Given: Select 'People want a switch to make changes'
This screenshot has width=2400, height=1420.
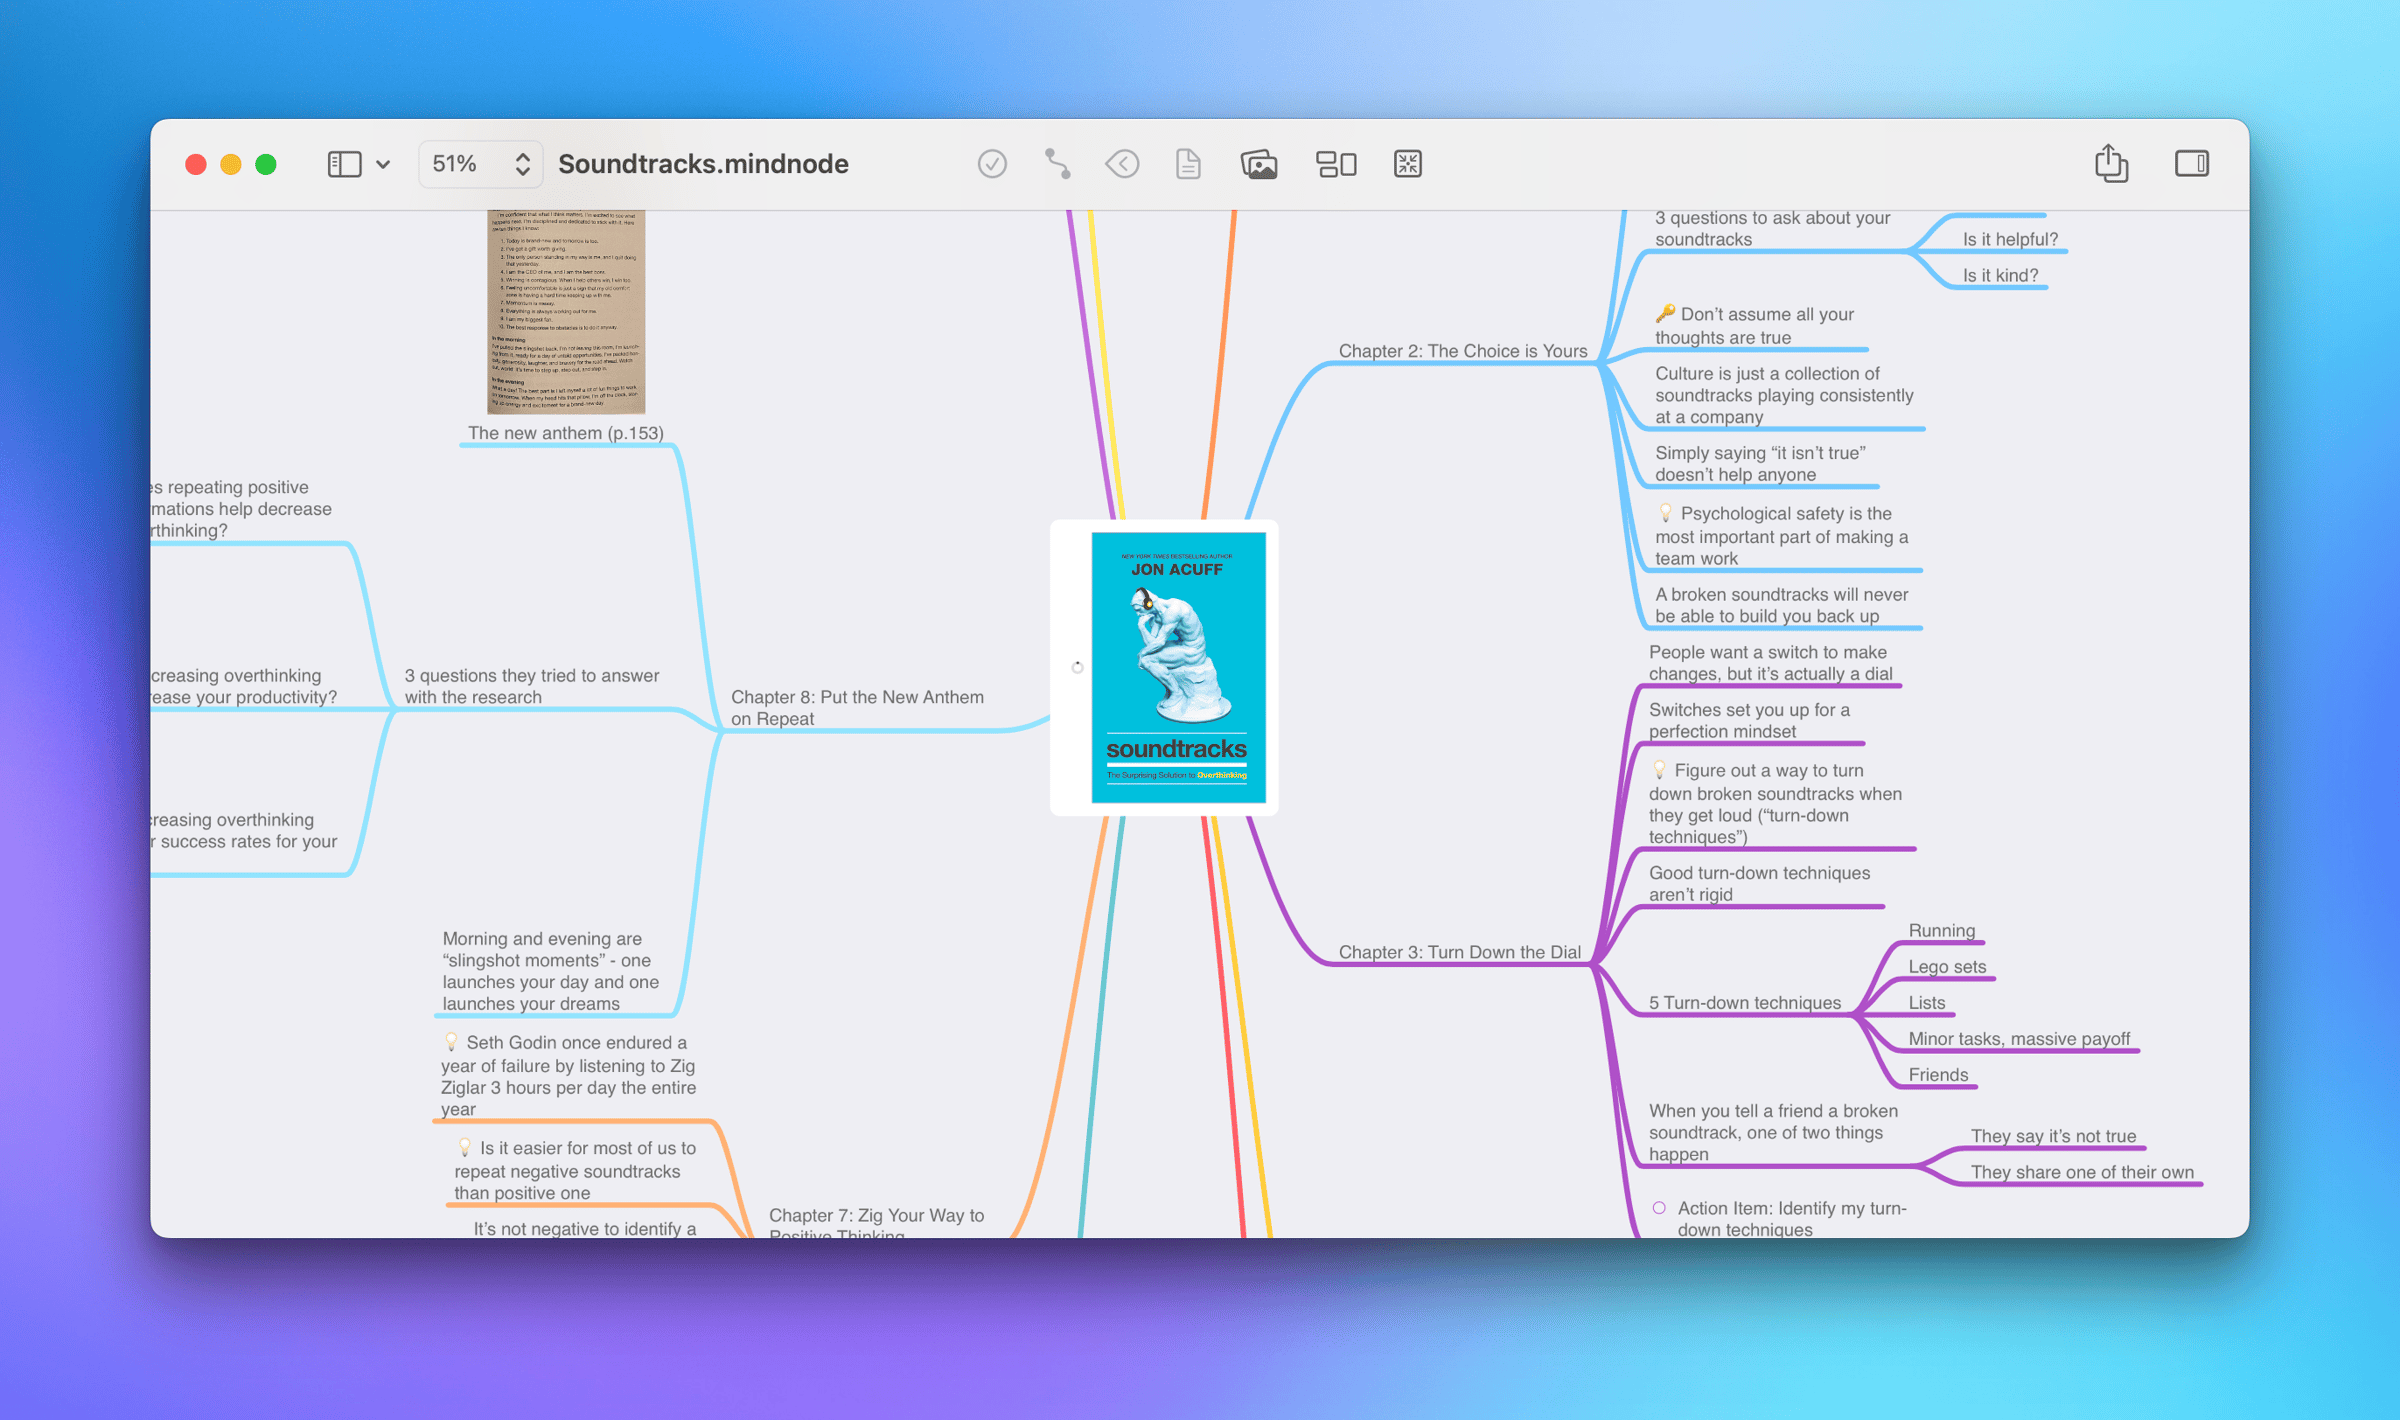Looking at the screenshot, I should point(1770,663).
